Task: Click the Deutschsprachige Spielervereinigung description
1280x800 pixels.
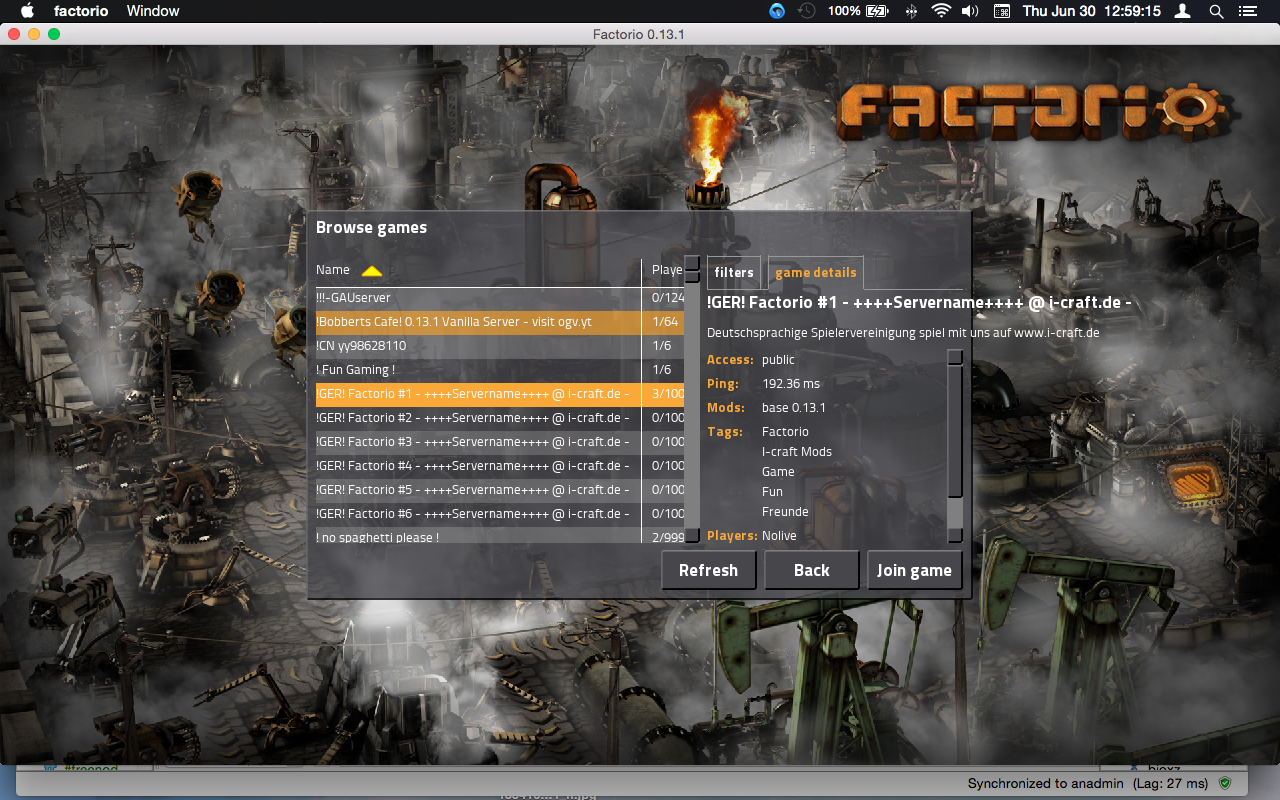Action: (903, 333)
